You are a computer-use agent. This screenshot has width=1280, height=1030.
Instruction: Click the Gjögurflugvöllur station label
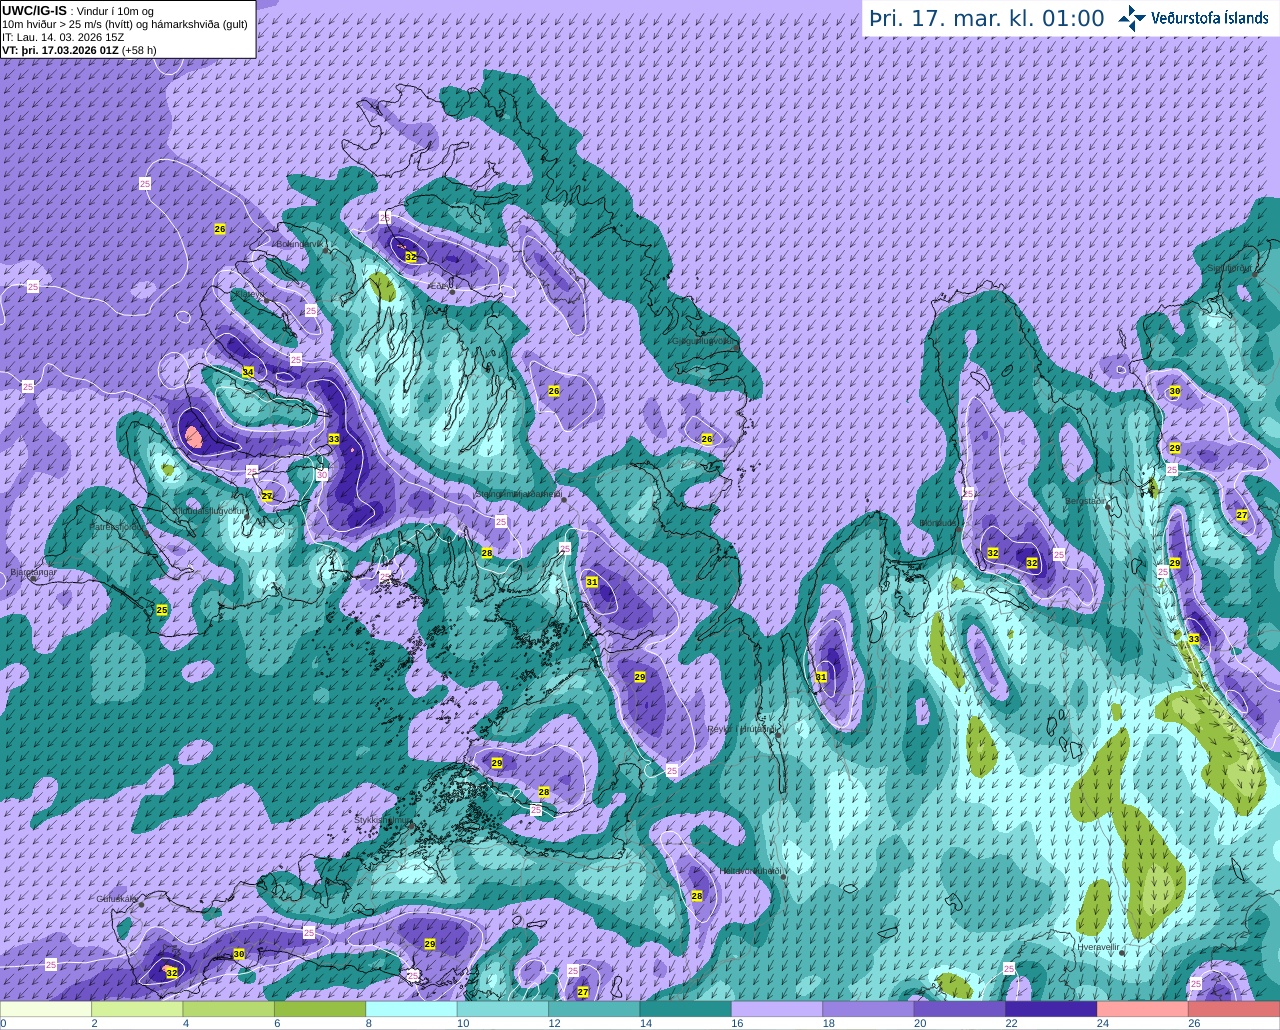coord(704,340)
